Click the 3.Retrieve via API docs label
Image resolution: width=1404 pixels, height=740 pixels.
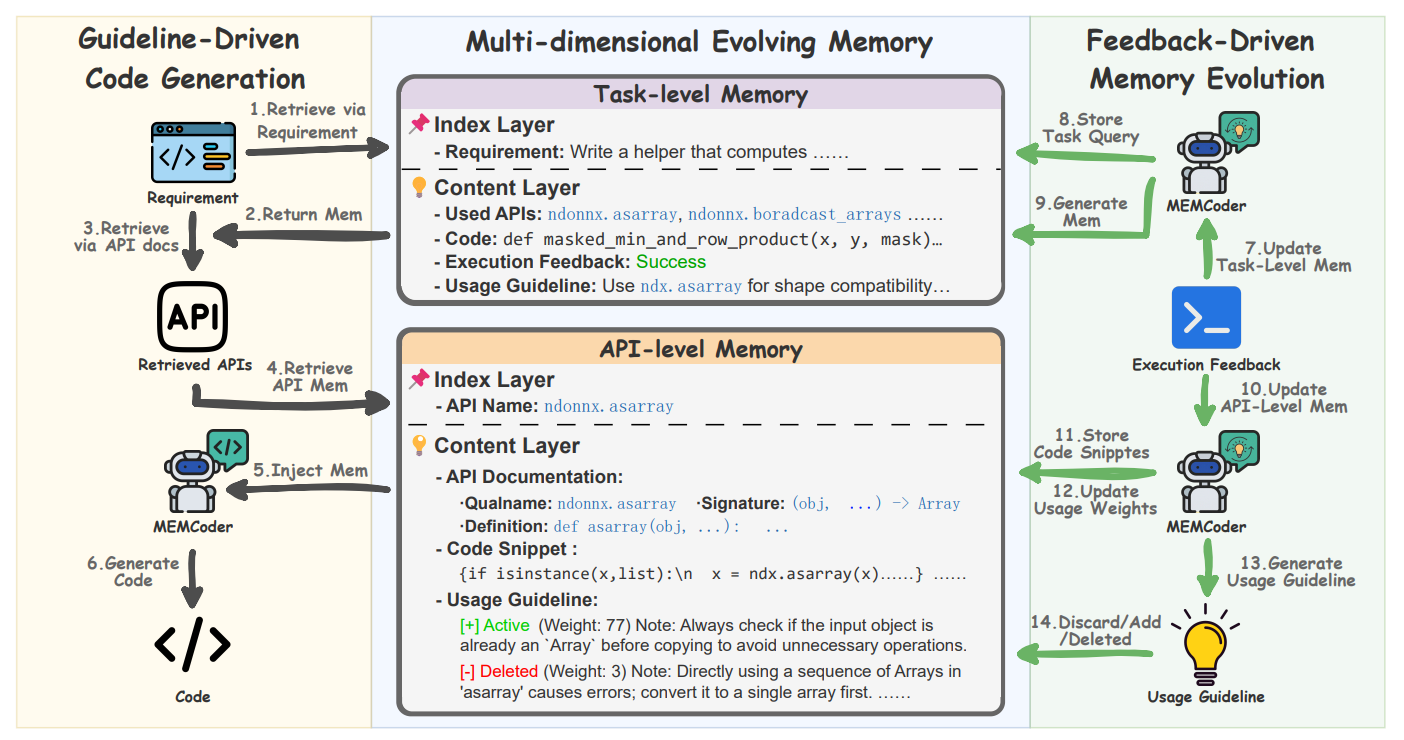click(x=126, y=236)
